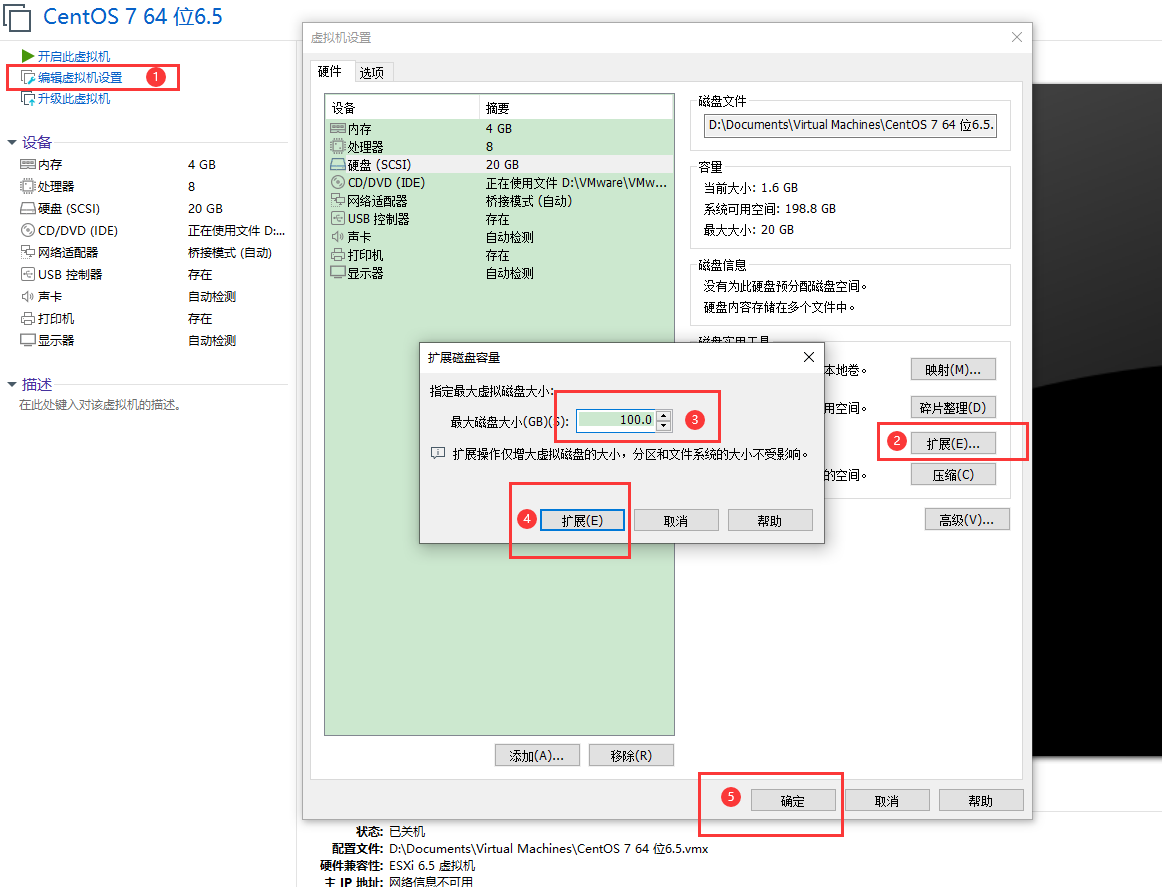Screen dimensions: 1162x887
Task: Click '20 GB' value in left device panel
Action: coord(205,209)
